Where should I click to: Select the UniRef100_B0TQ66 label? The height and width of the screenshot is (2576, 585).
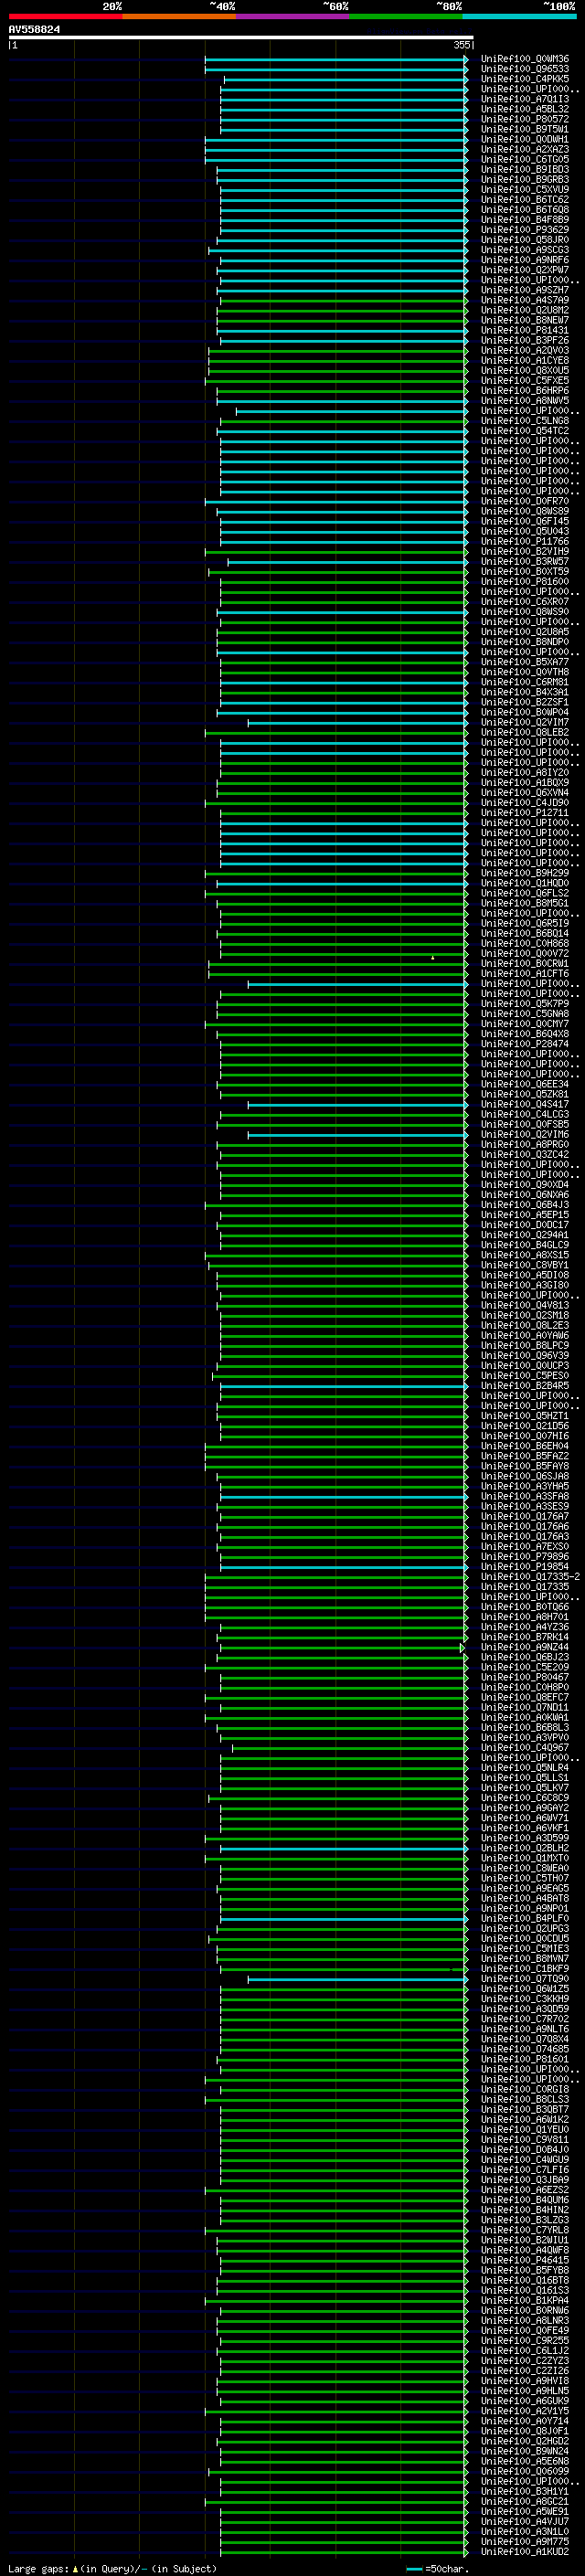524,1606
